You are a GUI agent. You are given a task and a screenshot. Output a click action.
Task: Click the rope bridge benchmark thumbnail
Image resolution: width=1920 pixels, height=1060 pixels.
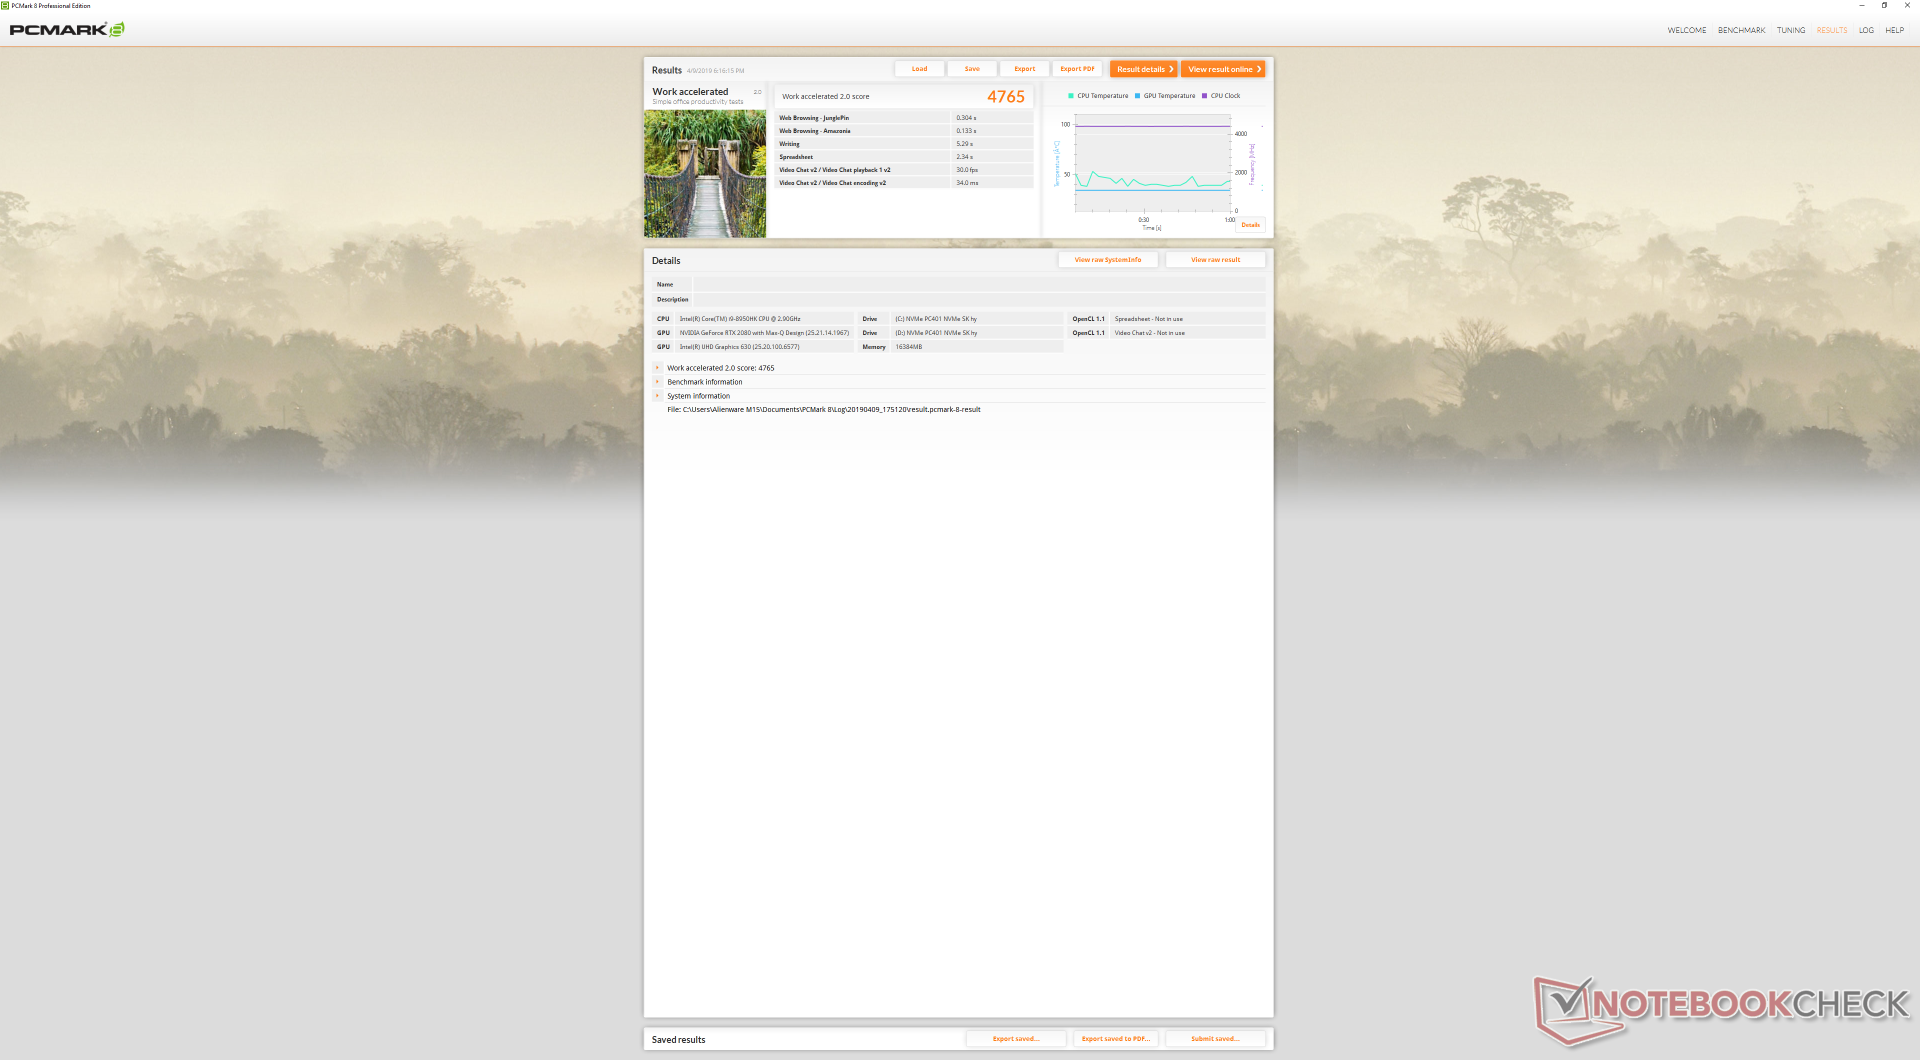click(x=705, y=174)
